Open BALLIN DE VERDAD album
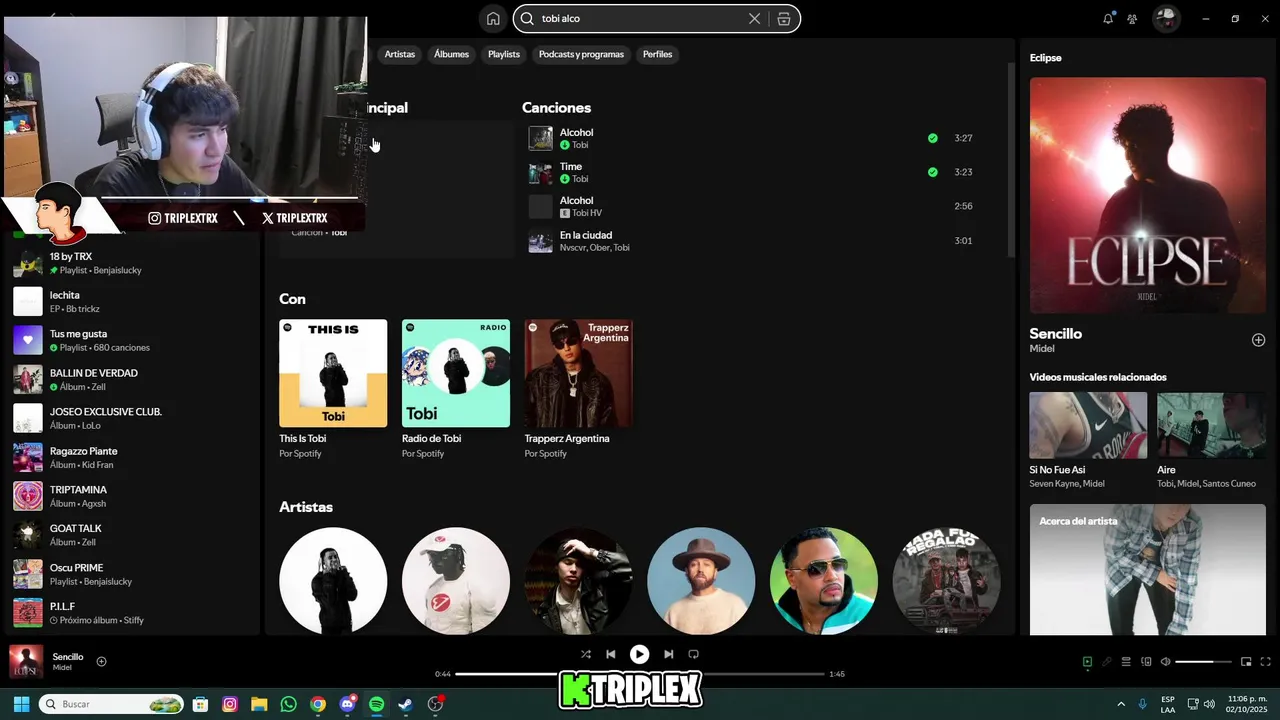This screenshot has width=1280, height=720. (x=130, y=380)
